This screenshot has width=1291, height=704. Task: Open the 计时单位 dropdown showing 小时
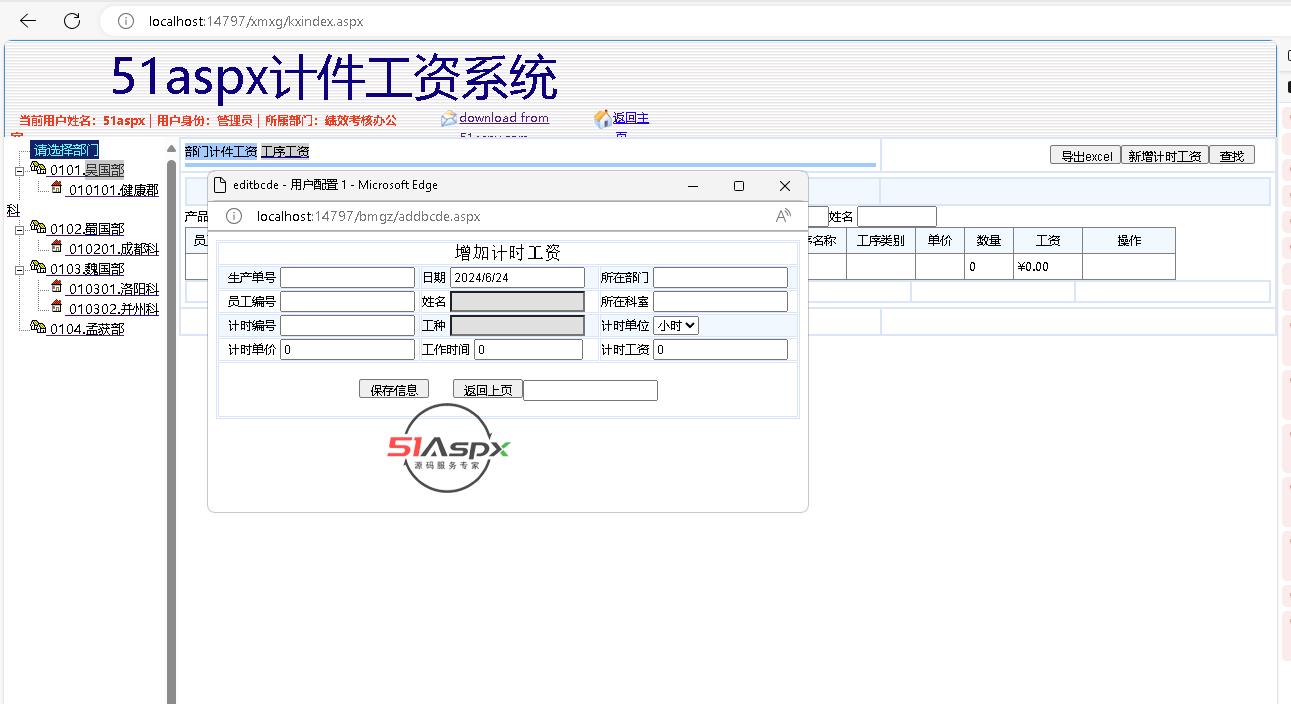676,325
